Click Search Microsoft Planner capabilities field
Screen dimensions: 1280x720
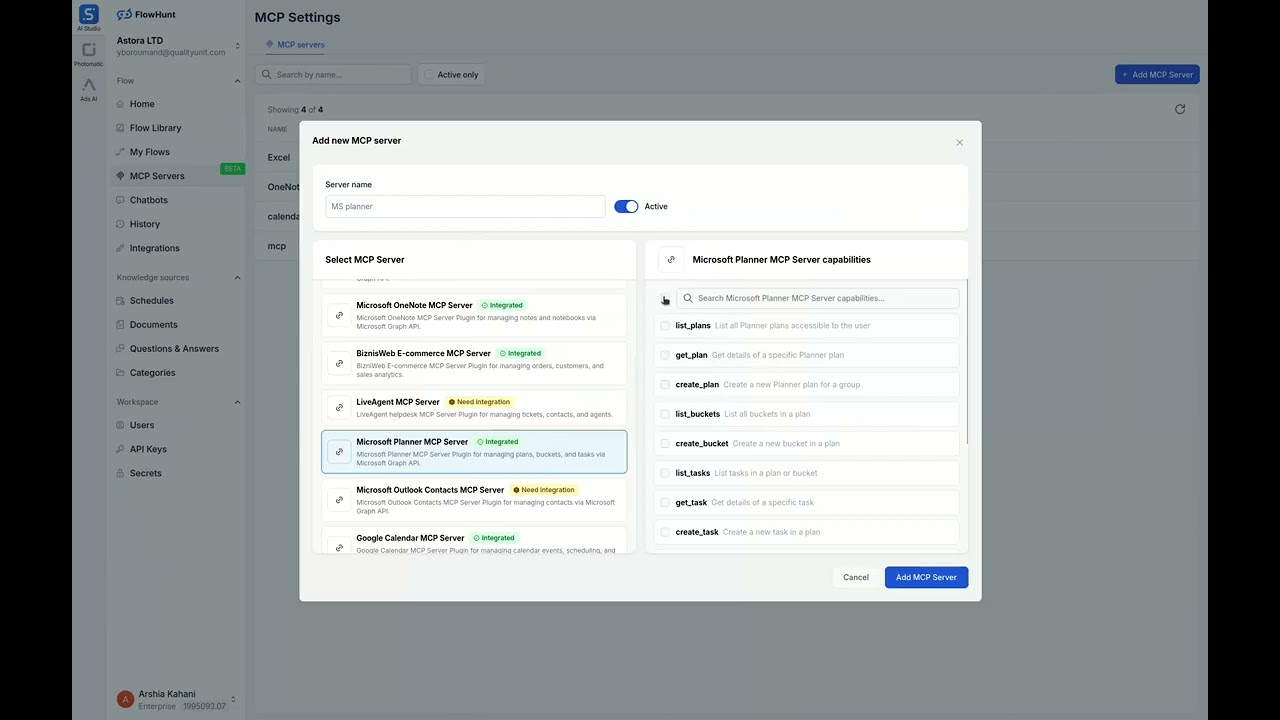coord(818,298)
